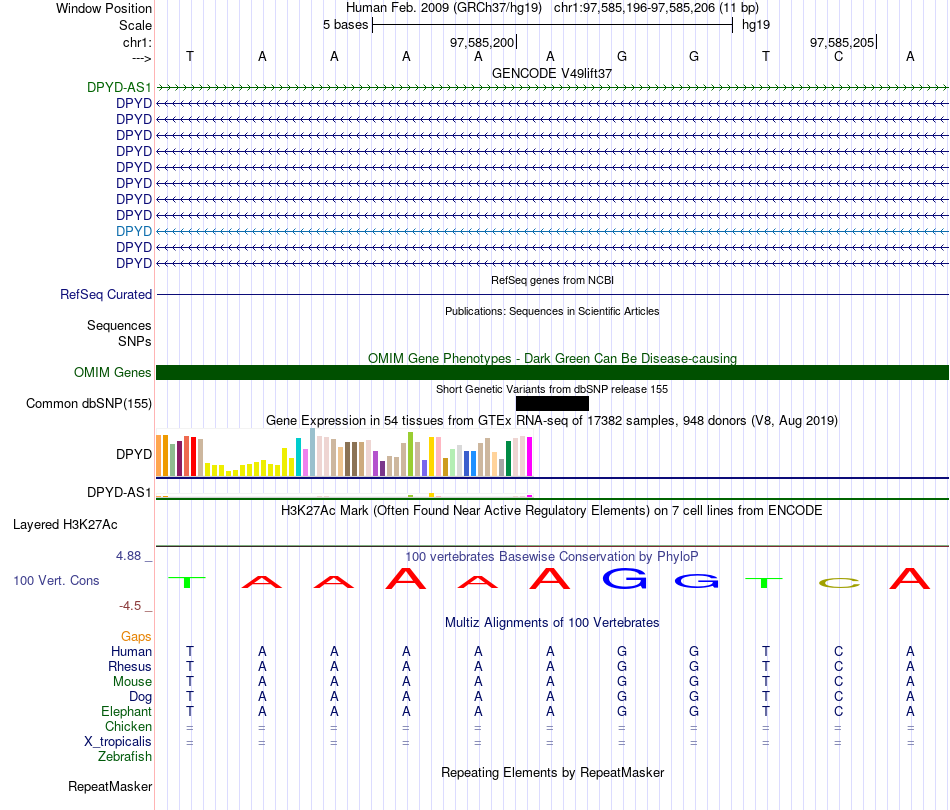The height and width of the screenshot is (810, 950).
Task: Click the 5 bases scale bar text
Action: [345, 25]
